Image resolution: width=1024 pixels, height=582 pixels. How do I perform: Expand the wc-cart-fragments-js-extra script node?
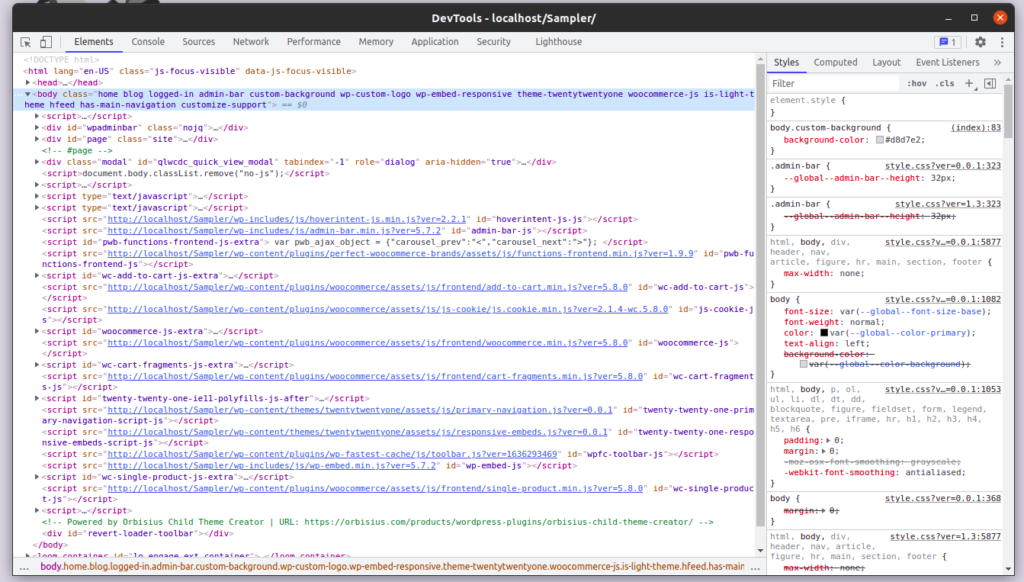(37, 365)
